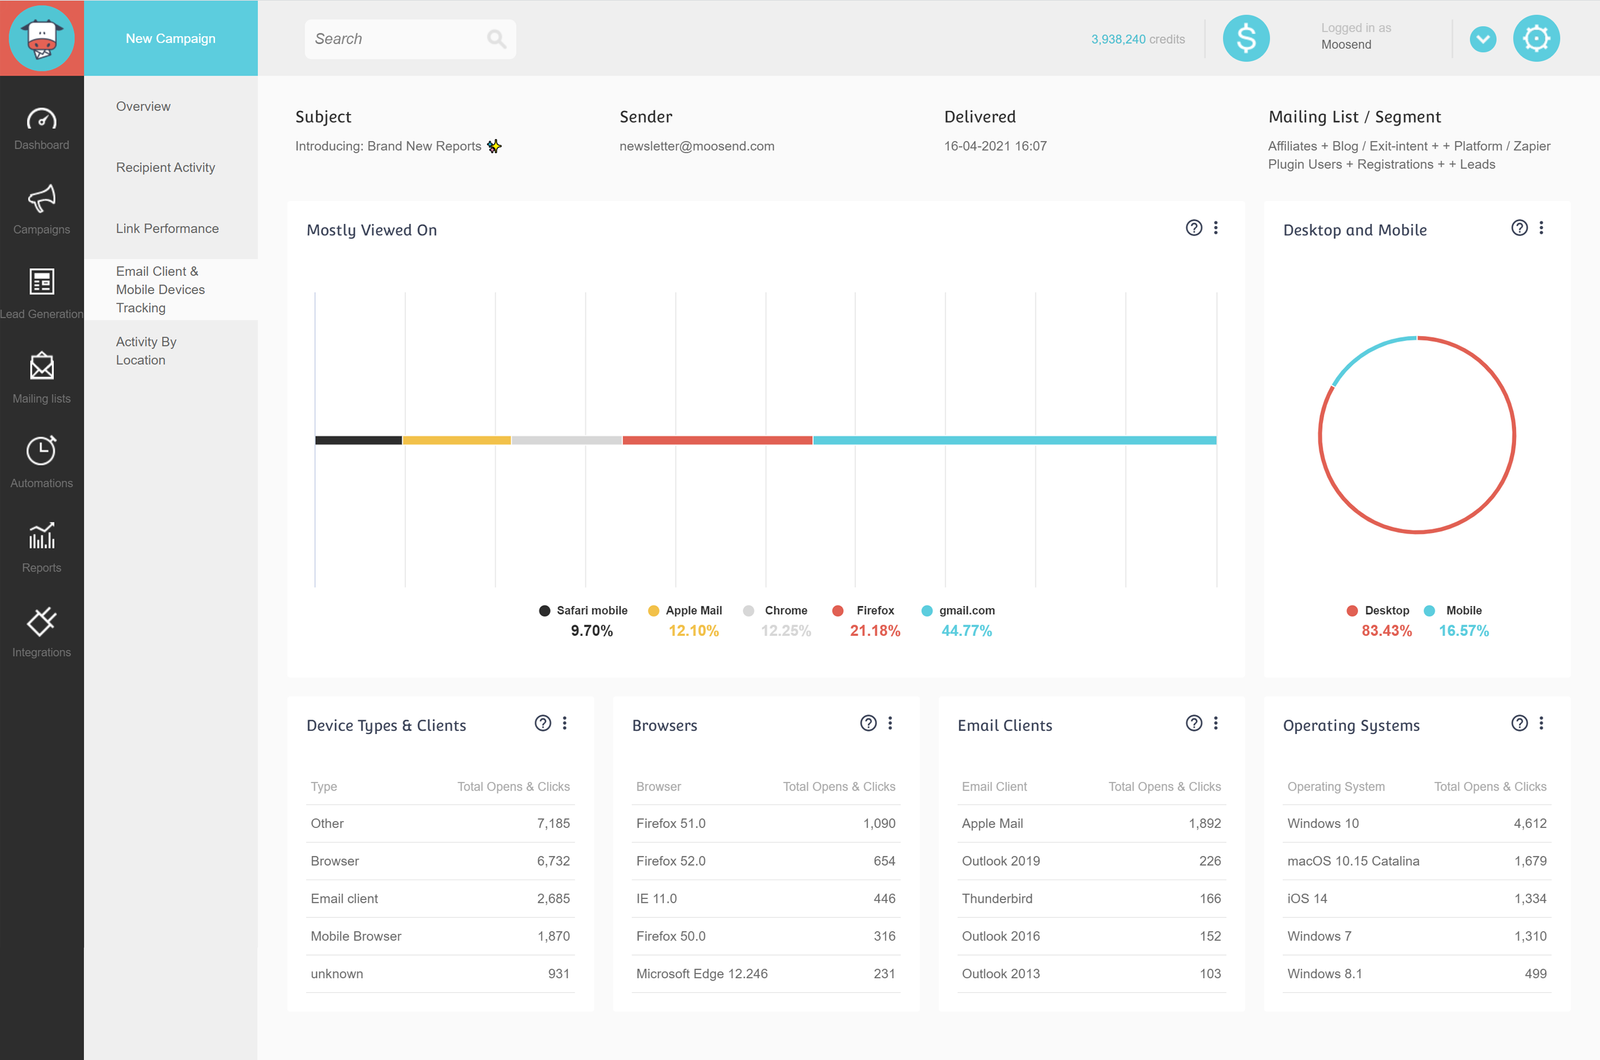This screenshot has height=1060, width=1600.
Task: Click help icon on Mostly Viewed On
Action: click(1193, 228)
